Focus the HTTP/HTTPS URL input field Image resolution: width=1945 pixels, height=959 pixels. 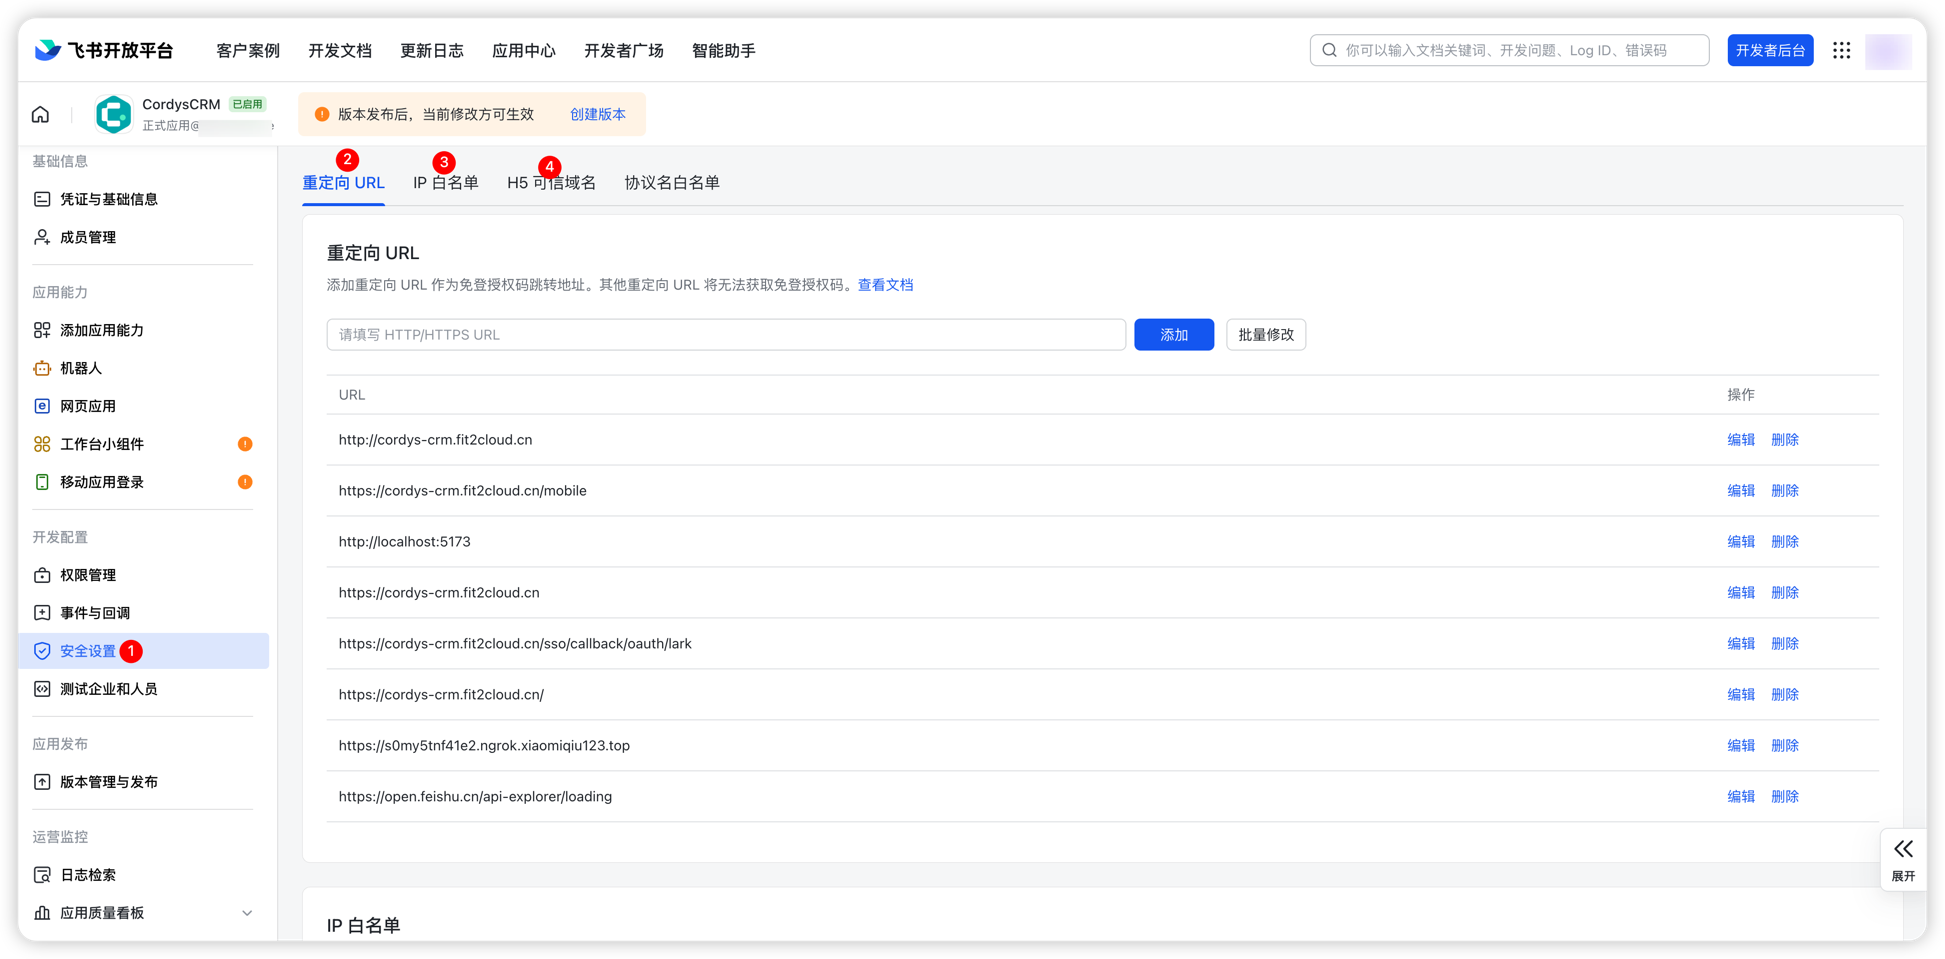(725, 335)
